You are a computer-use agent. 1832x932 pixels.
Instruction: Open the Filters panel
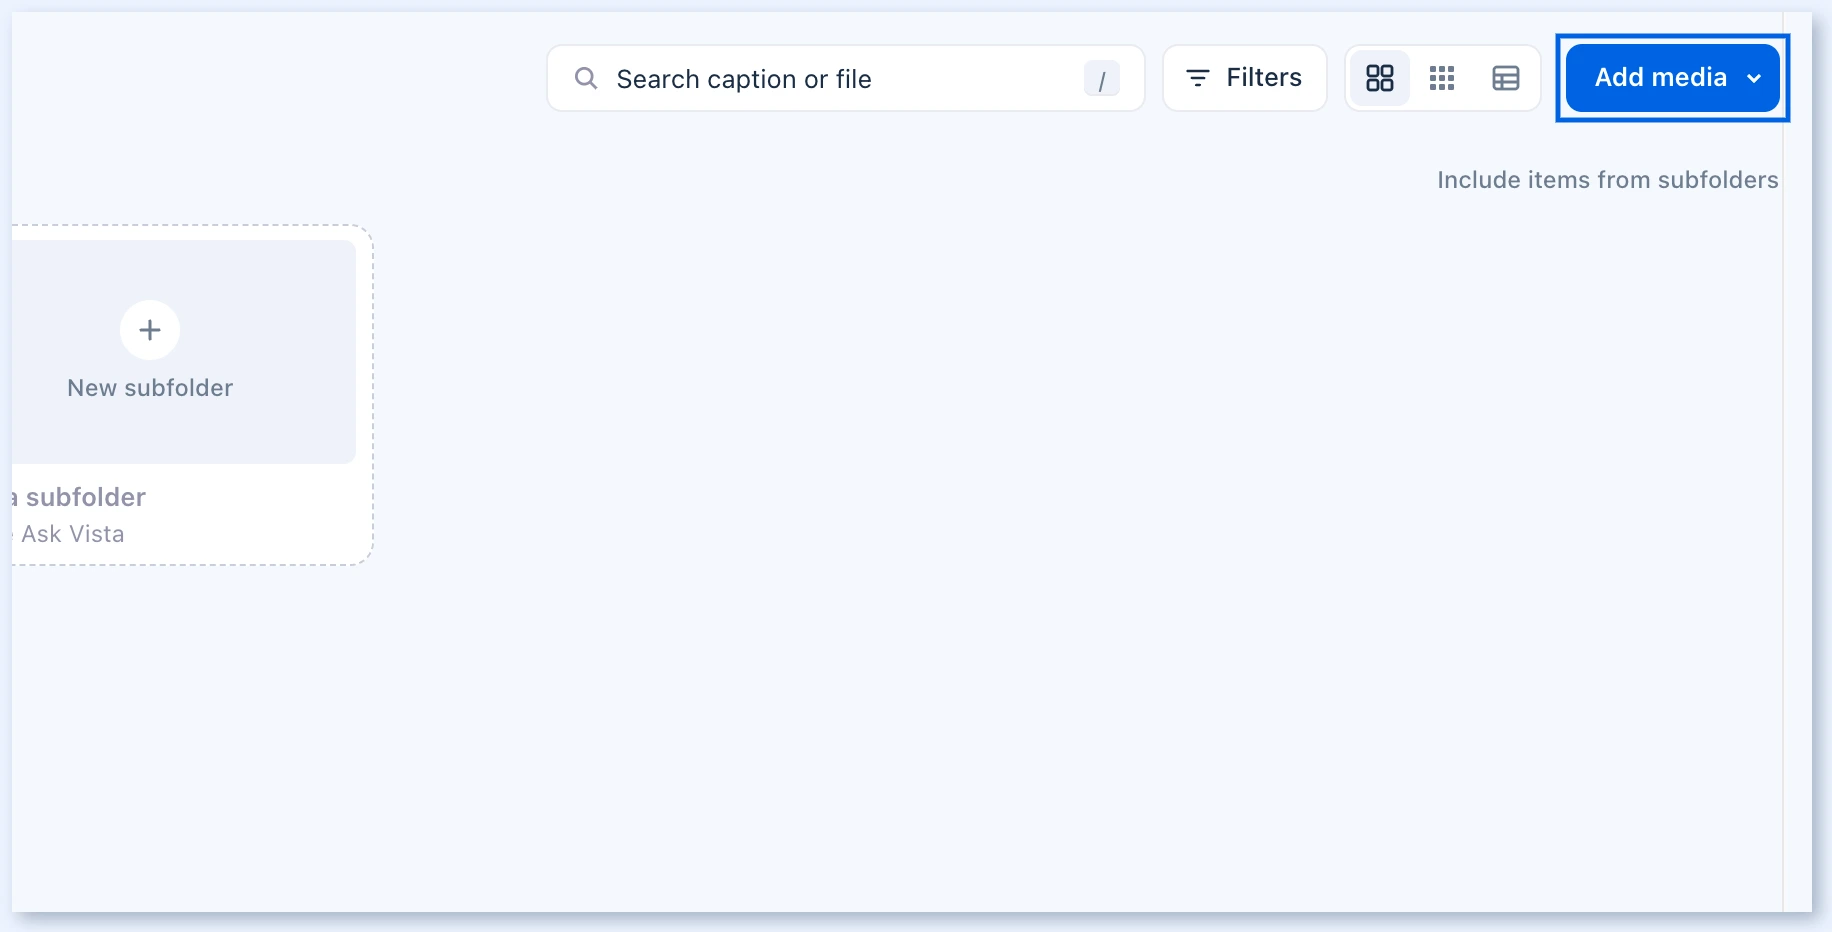(1245, 78)
